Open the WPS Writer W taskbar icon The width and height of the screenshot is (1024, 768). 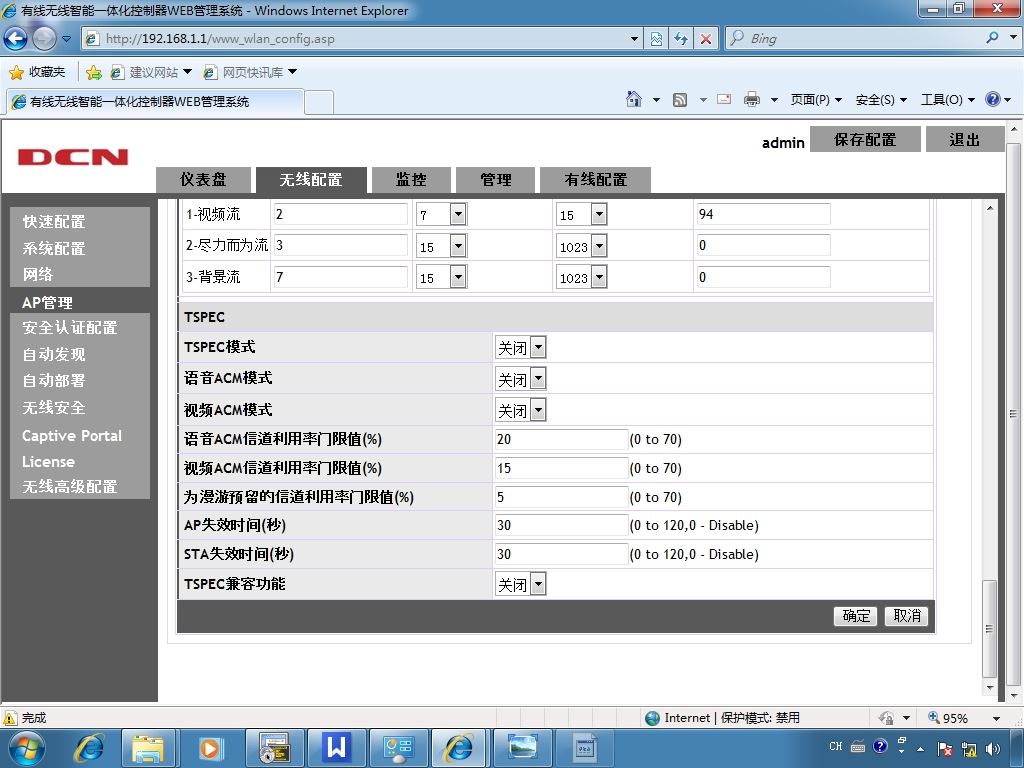click(x=337, y=748)
